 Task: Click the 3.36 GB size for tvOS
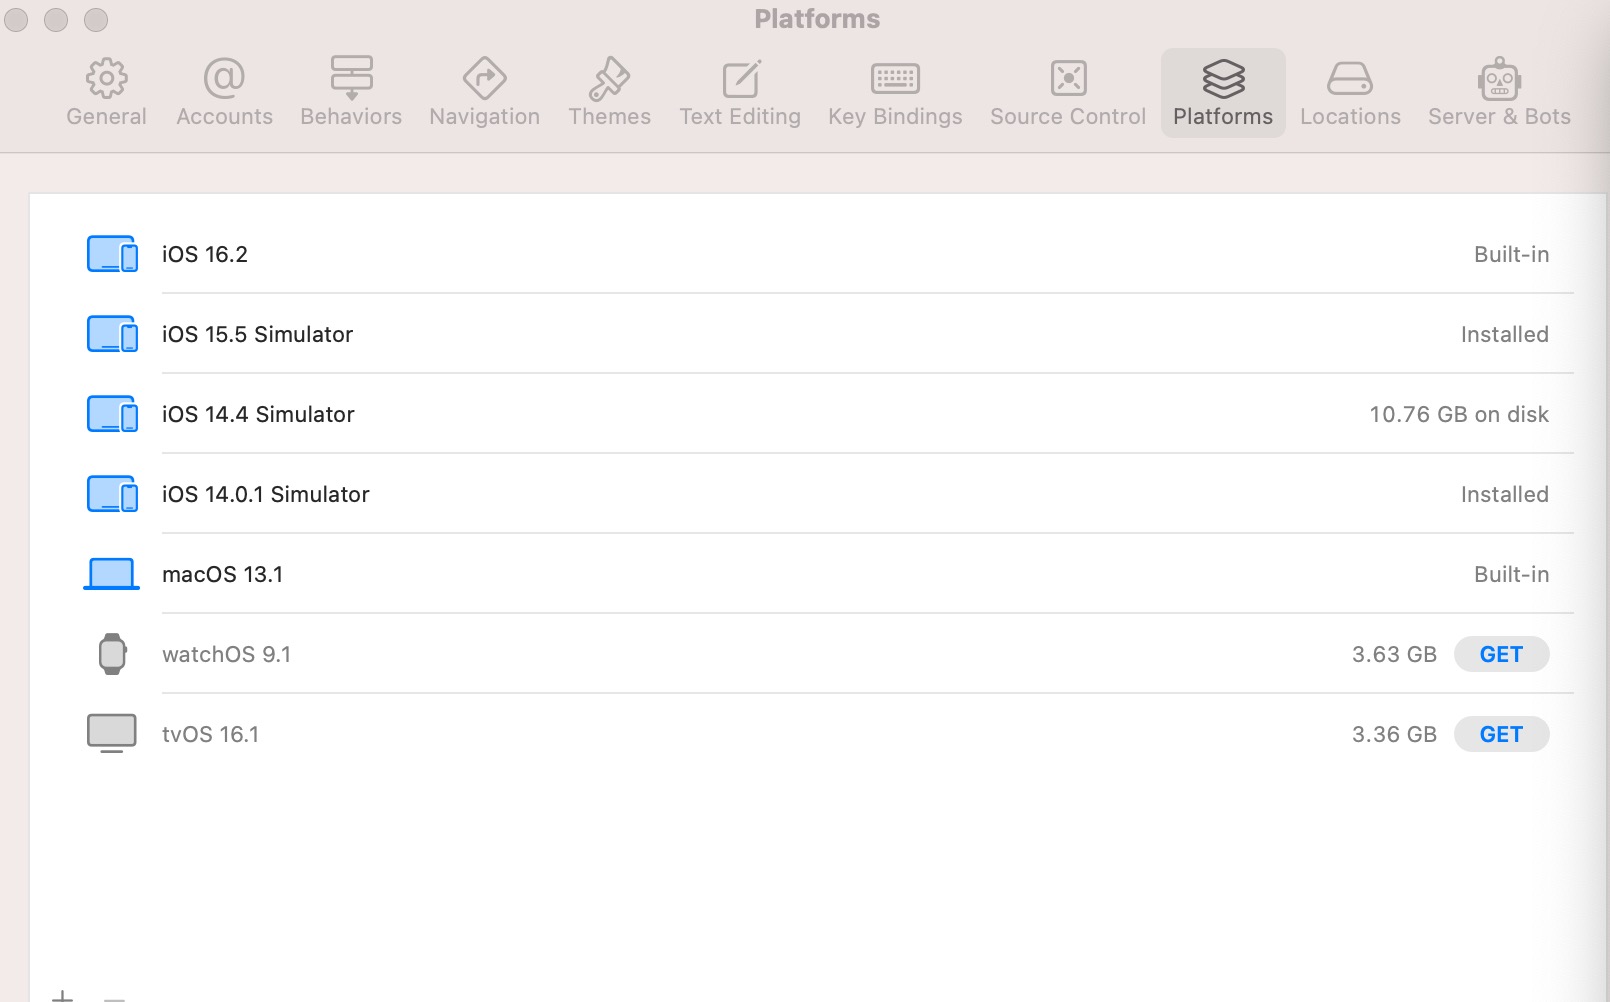pyautogui.click(x=1394, y=734)
